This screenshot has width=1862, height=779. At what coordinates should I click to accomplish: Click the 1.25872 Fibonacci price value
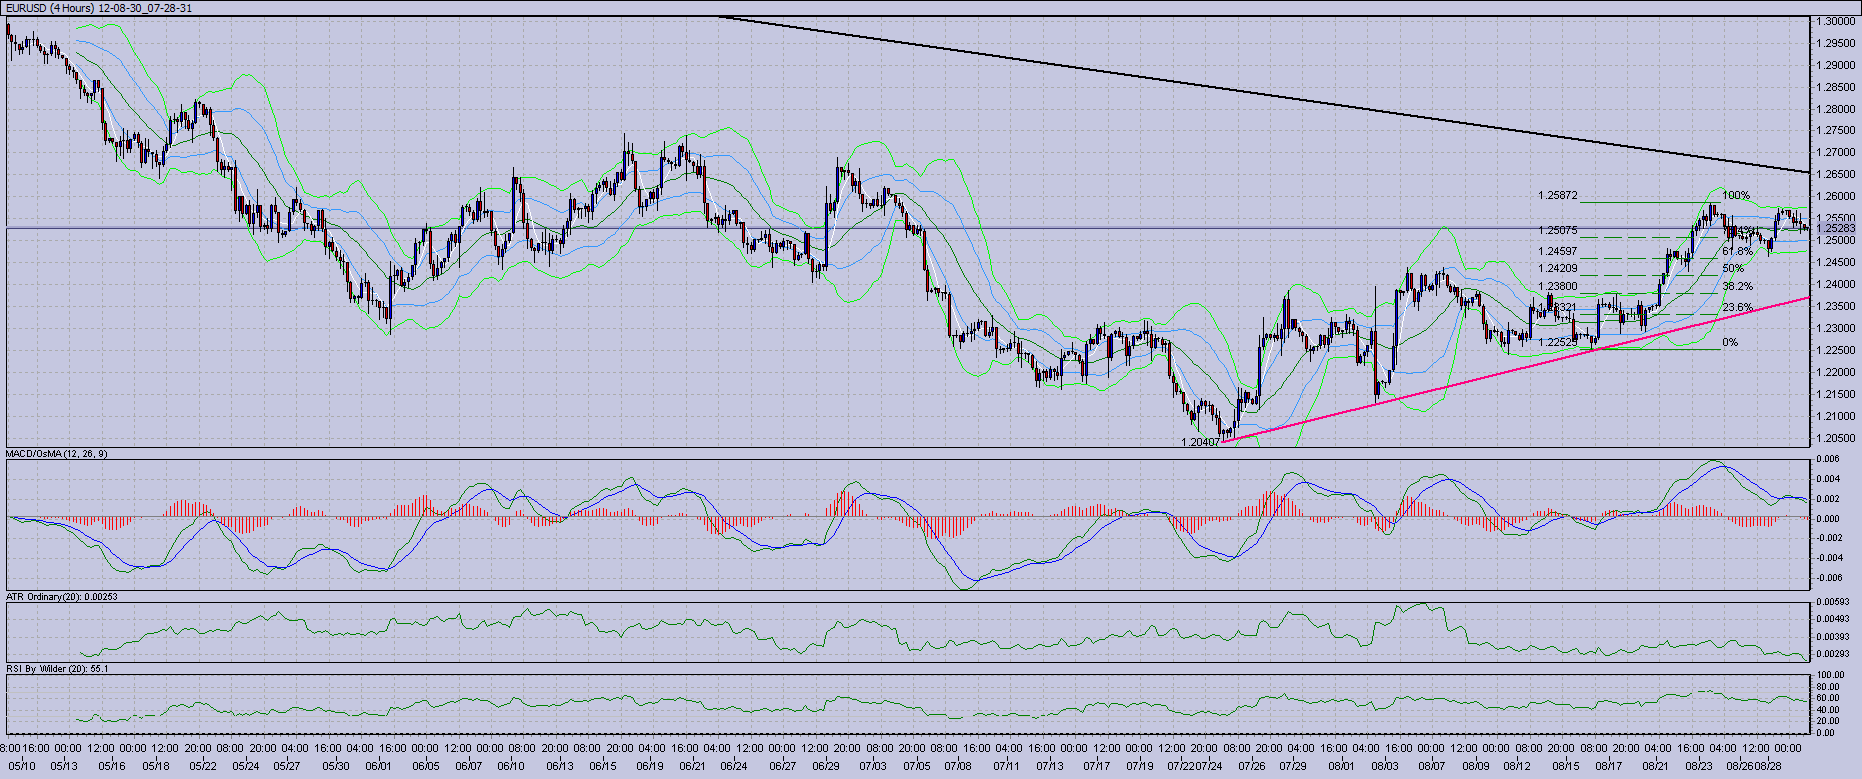click(x=1558, y=196)
